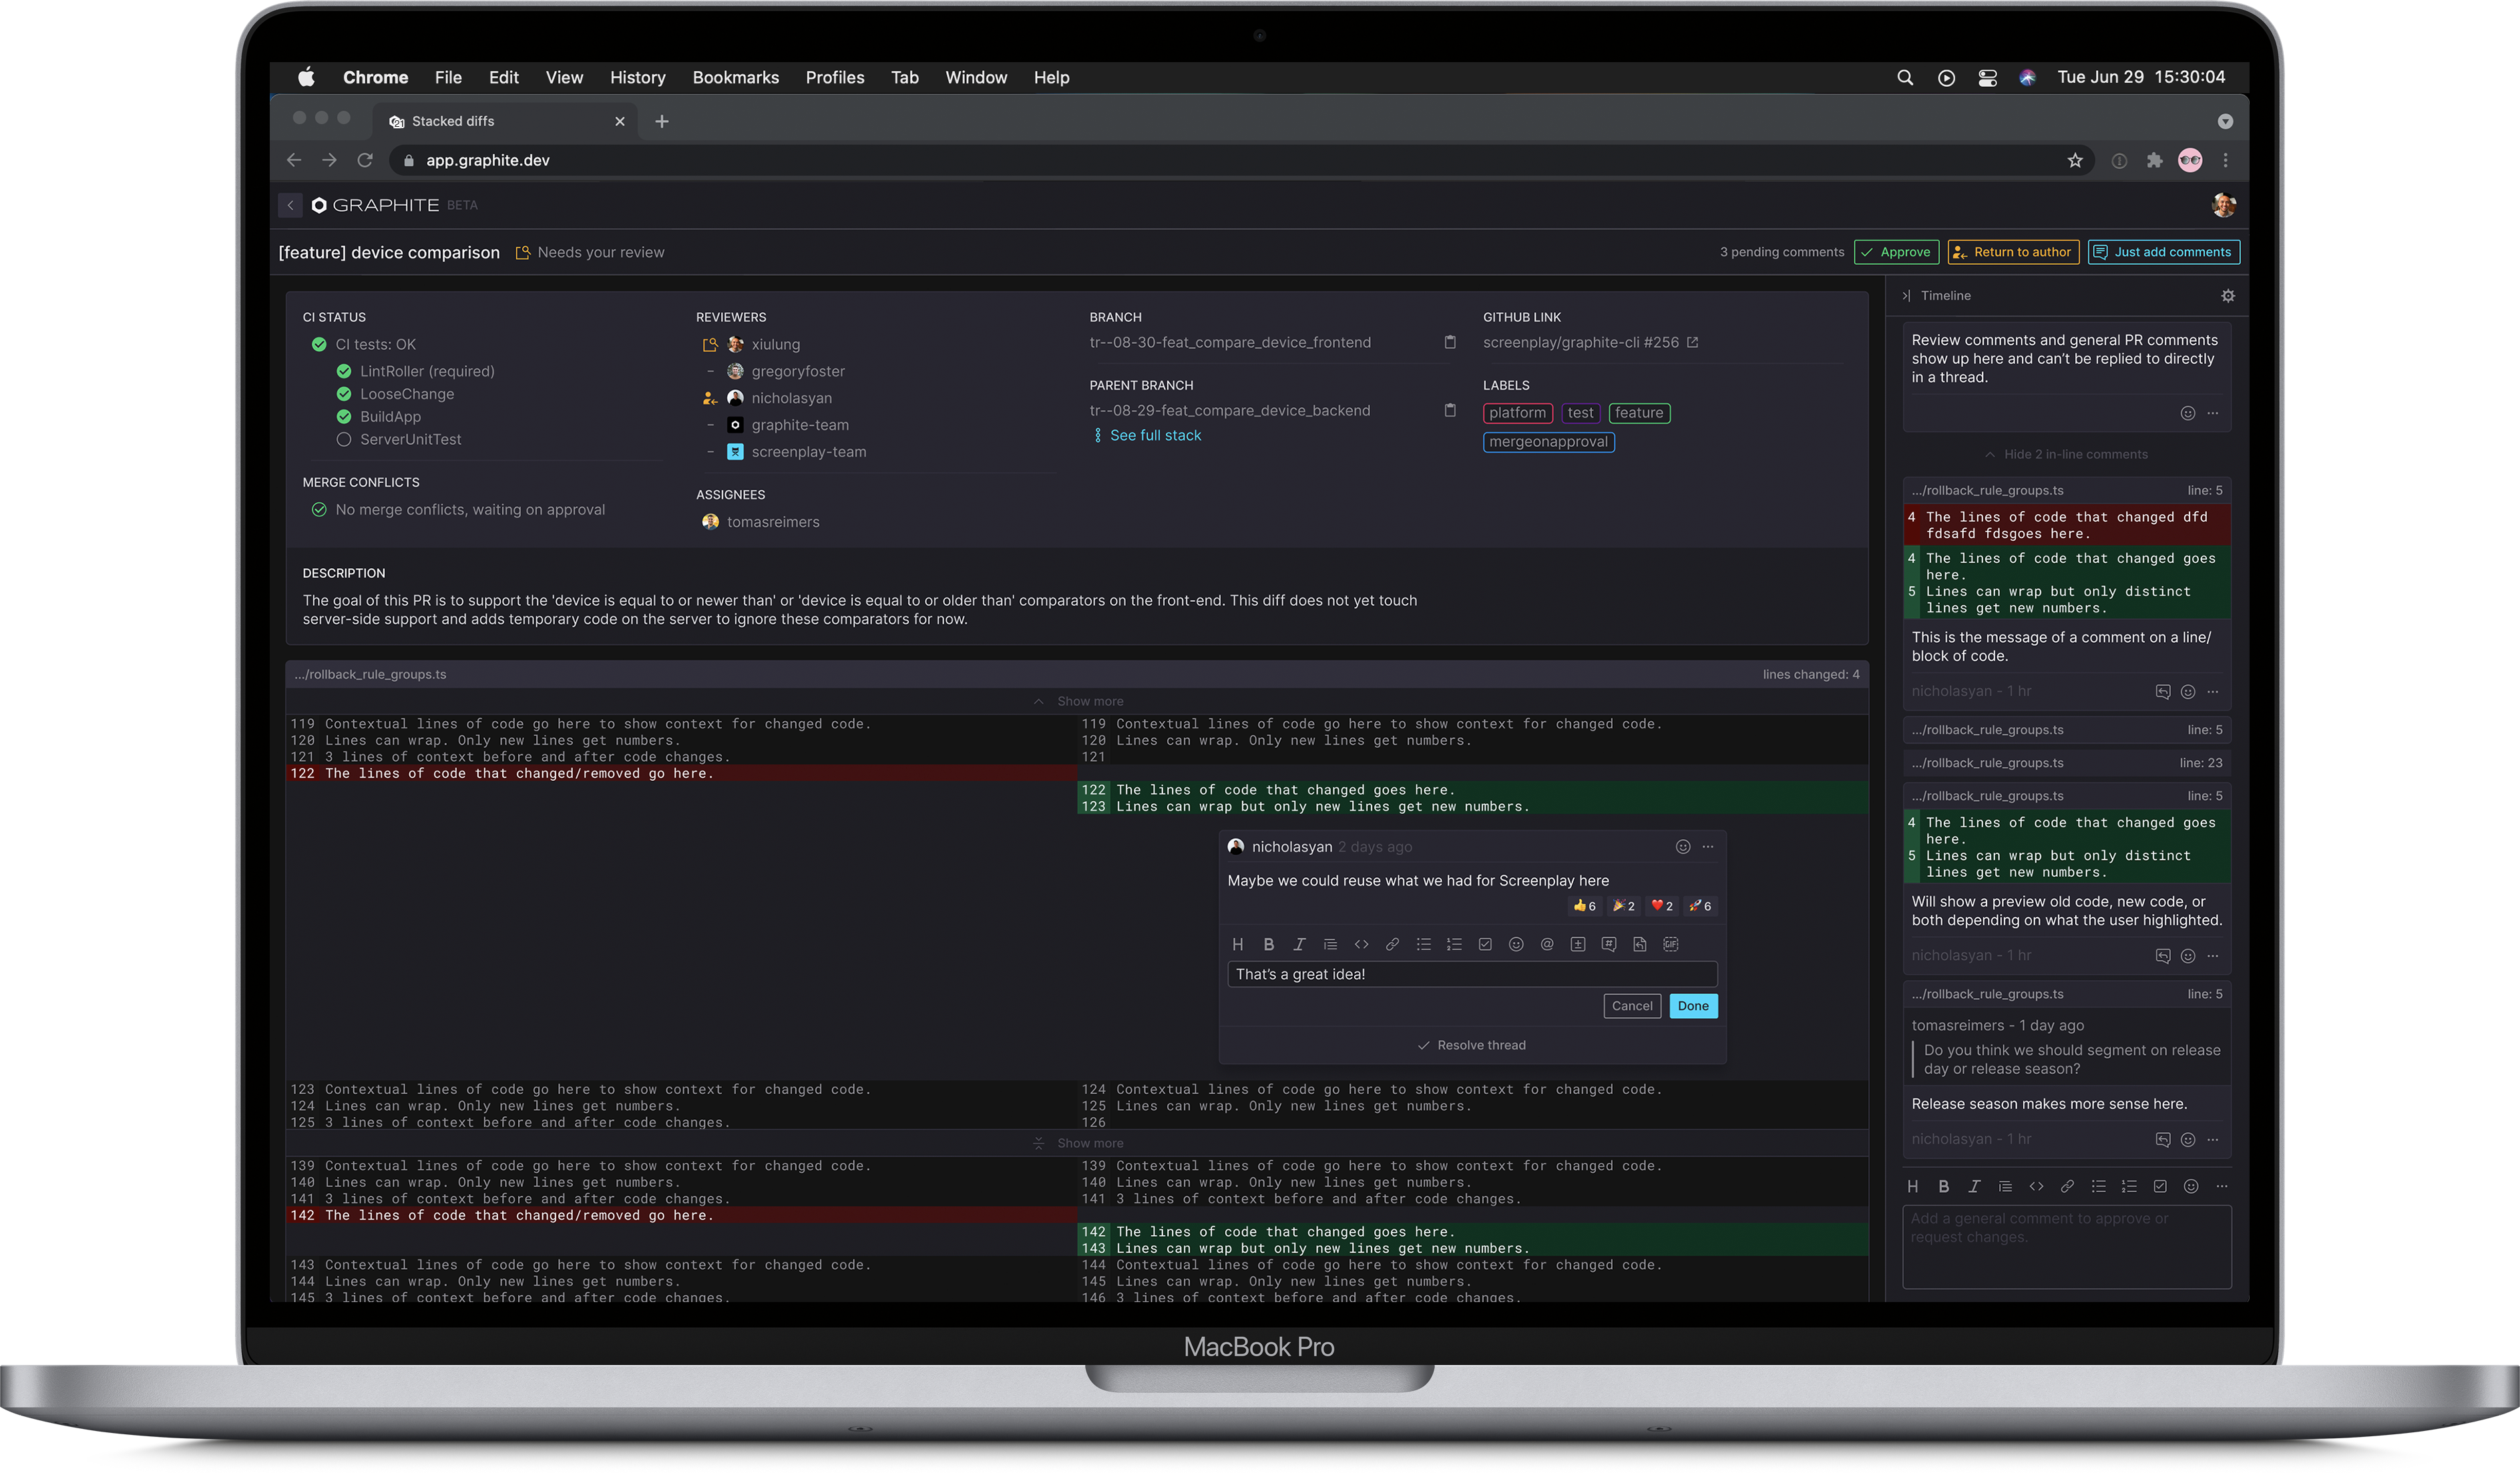Viewport: 2520px width, 1473px height.
Task: Click the feature label tag
Action: click(x=1640, y=411)
